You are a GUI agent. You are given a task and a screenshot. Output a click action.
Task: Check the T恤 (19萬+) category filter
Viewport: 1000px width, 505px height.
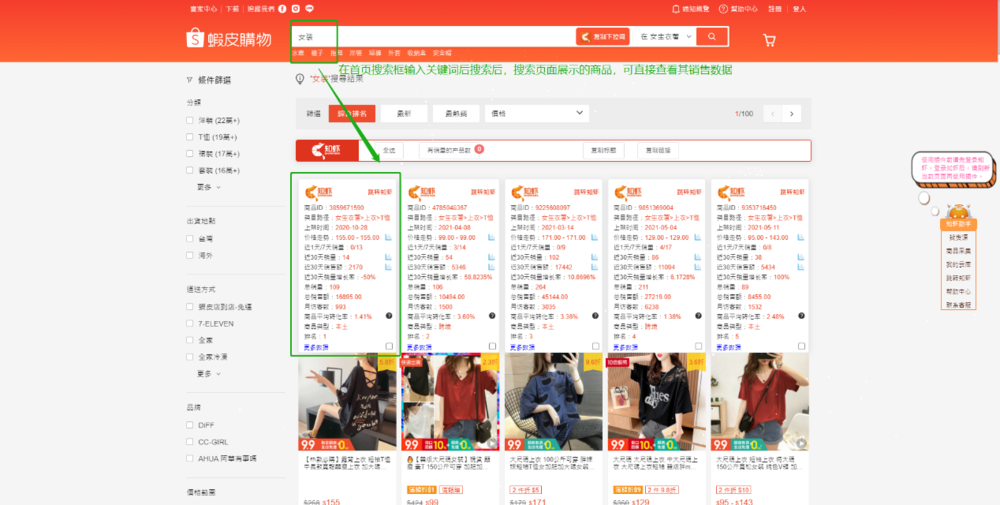(190, 137)
